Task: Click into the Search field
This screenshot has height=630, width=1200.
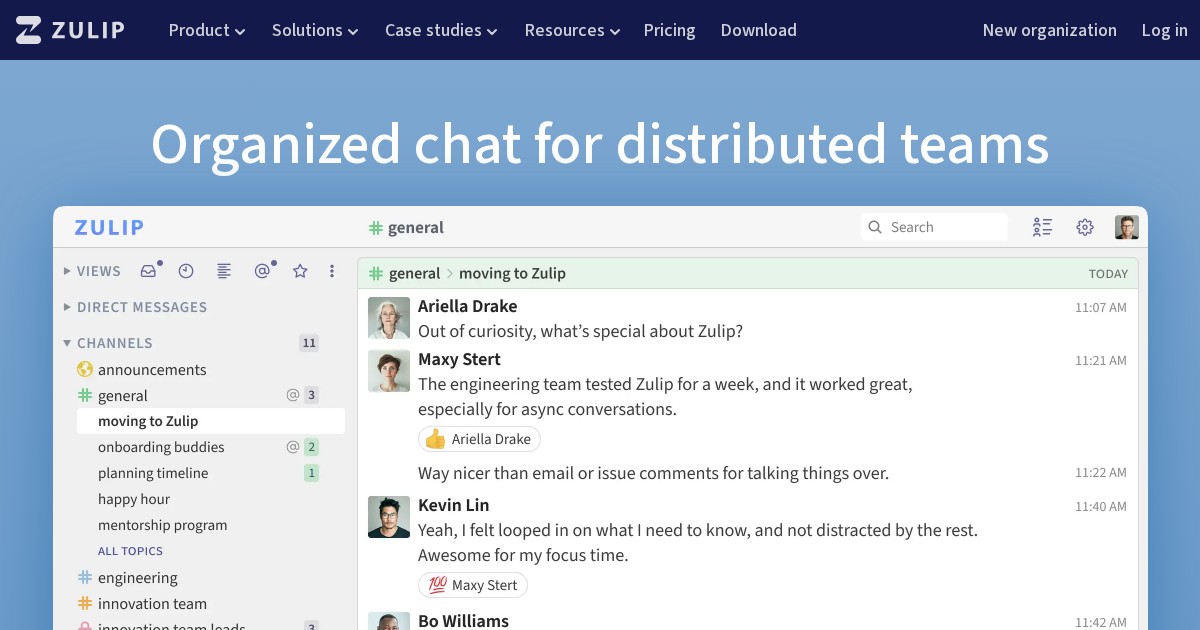Action: pyautogui.click(x=934, y=227)
